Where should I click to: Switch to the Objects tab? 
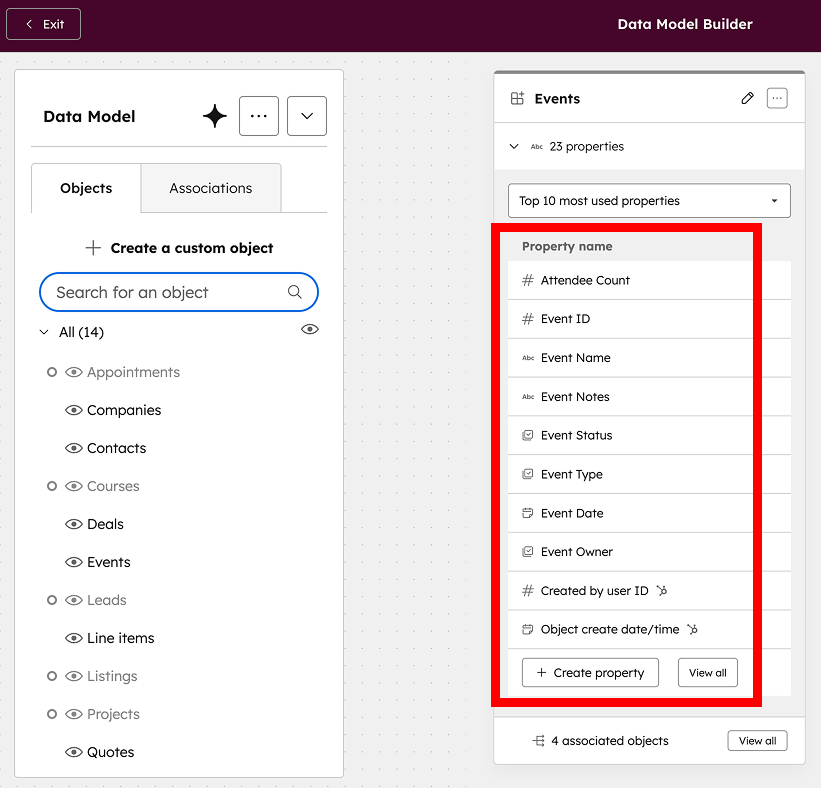86,188
